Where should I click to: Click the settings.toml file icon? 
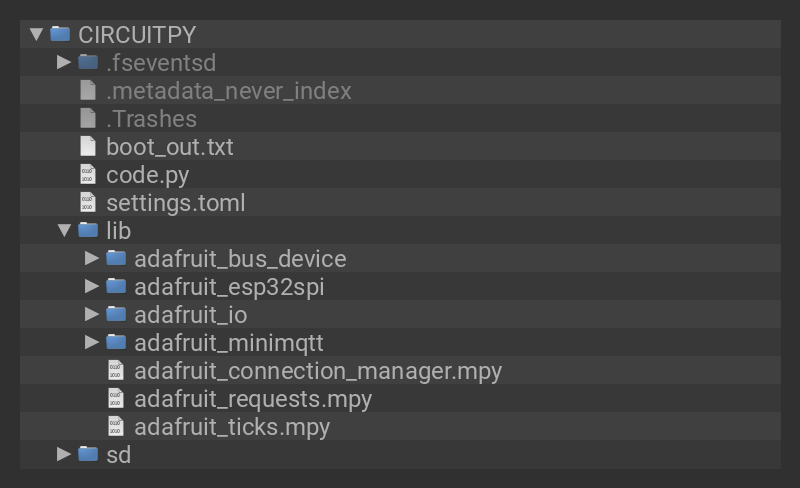coord(88,202)
